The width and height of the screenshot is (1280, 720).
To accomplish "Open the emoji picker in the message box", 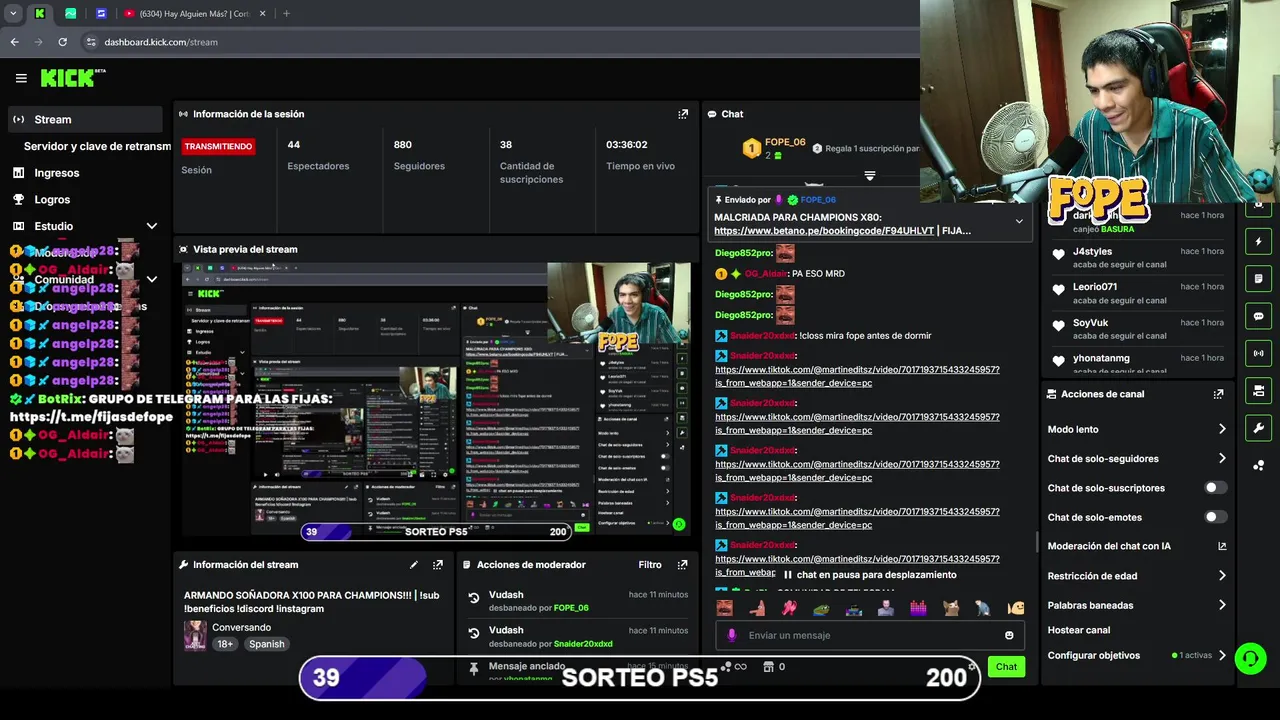I will (1009, 635).
